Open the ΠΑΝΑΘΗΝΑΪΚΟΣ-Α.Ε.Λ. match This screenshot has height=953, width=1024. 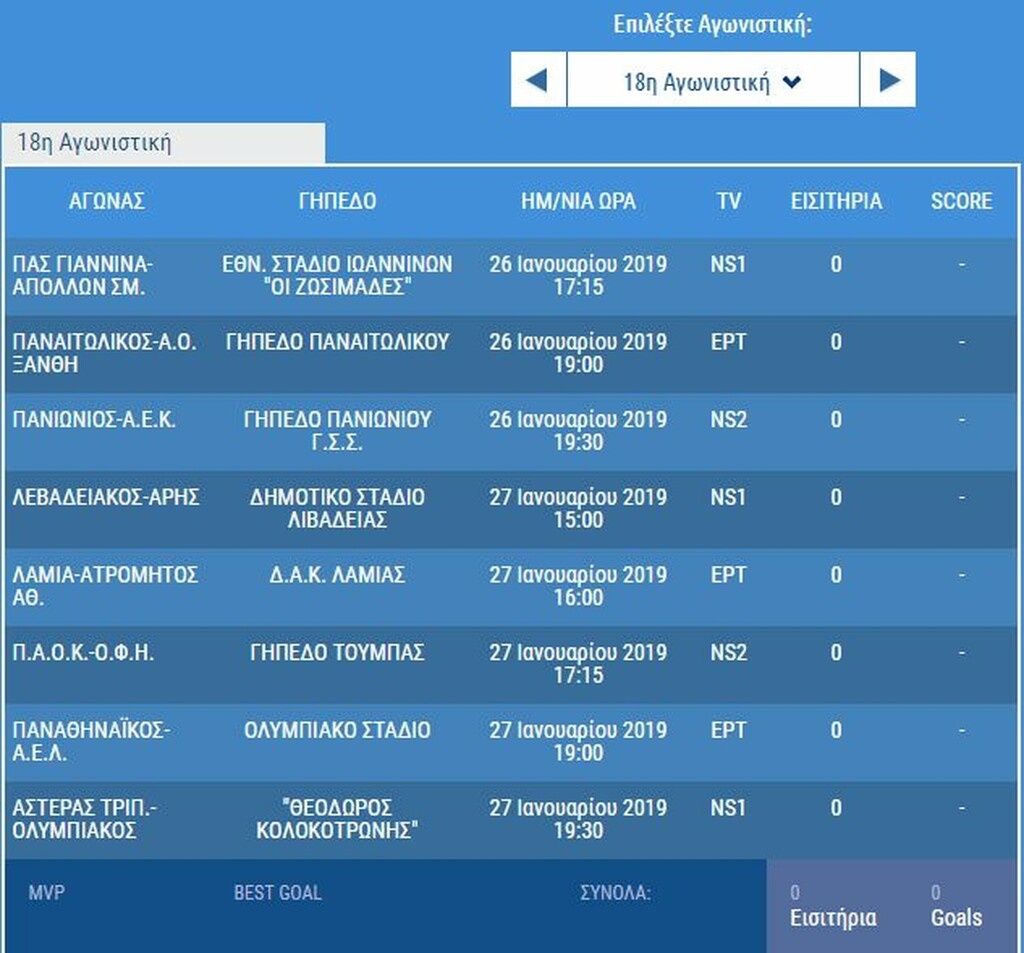91,741
